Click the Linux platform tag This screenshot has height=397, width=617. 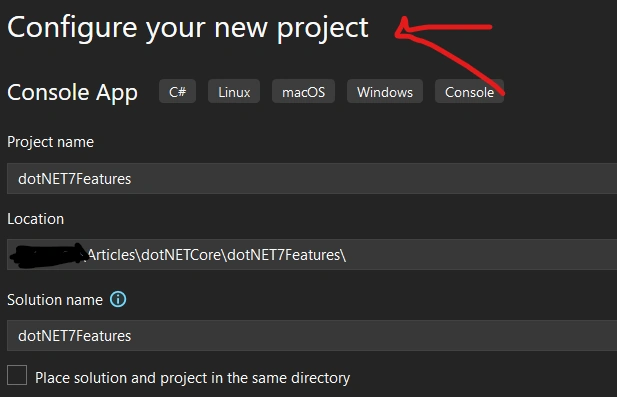click(234, 91)
